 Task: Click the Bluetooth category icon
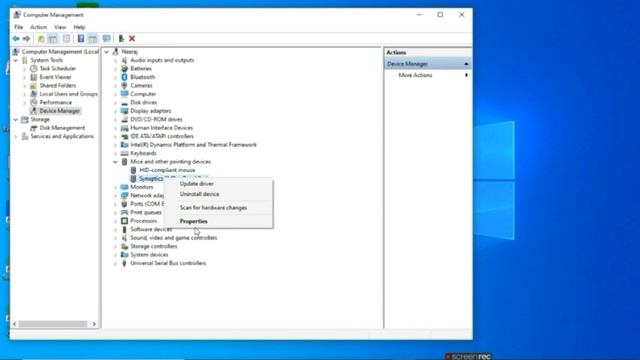click(x=124, y=77)
